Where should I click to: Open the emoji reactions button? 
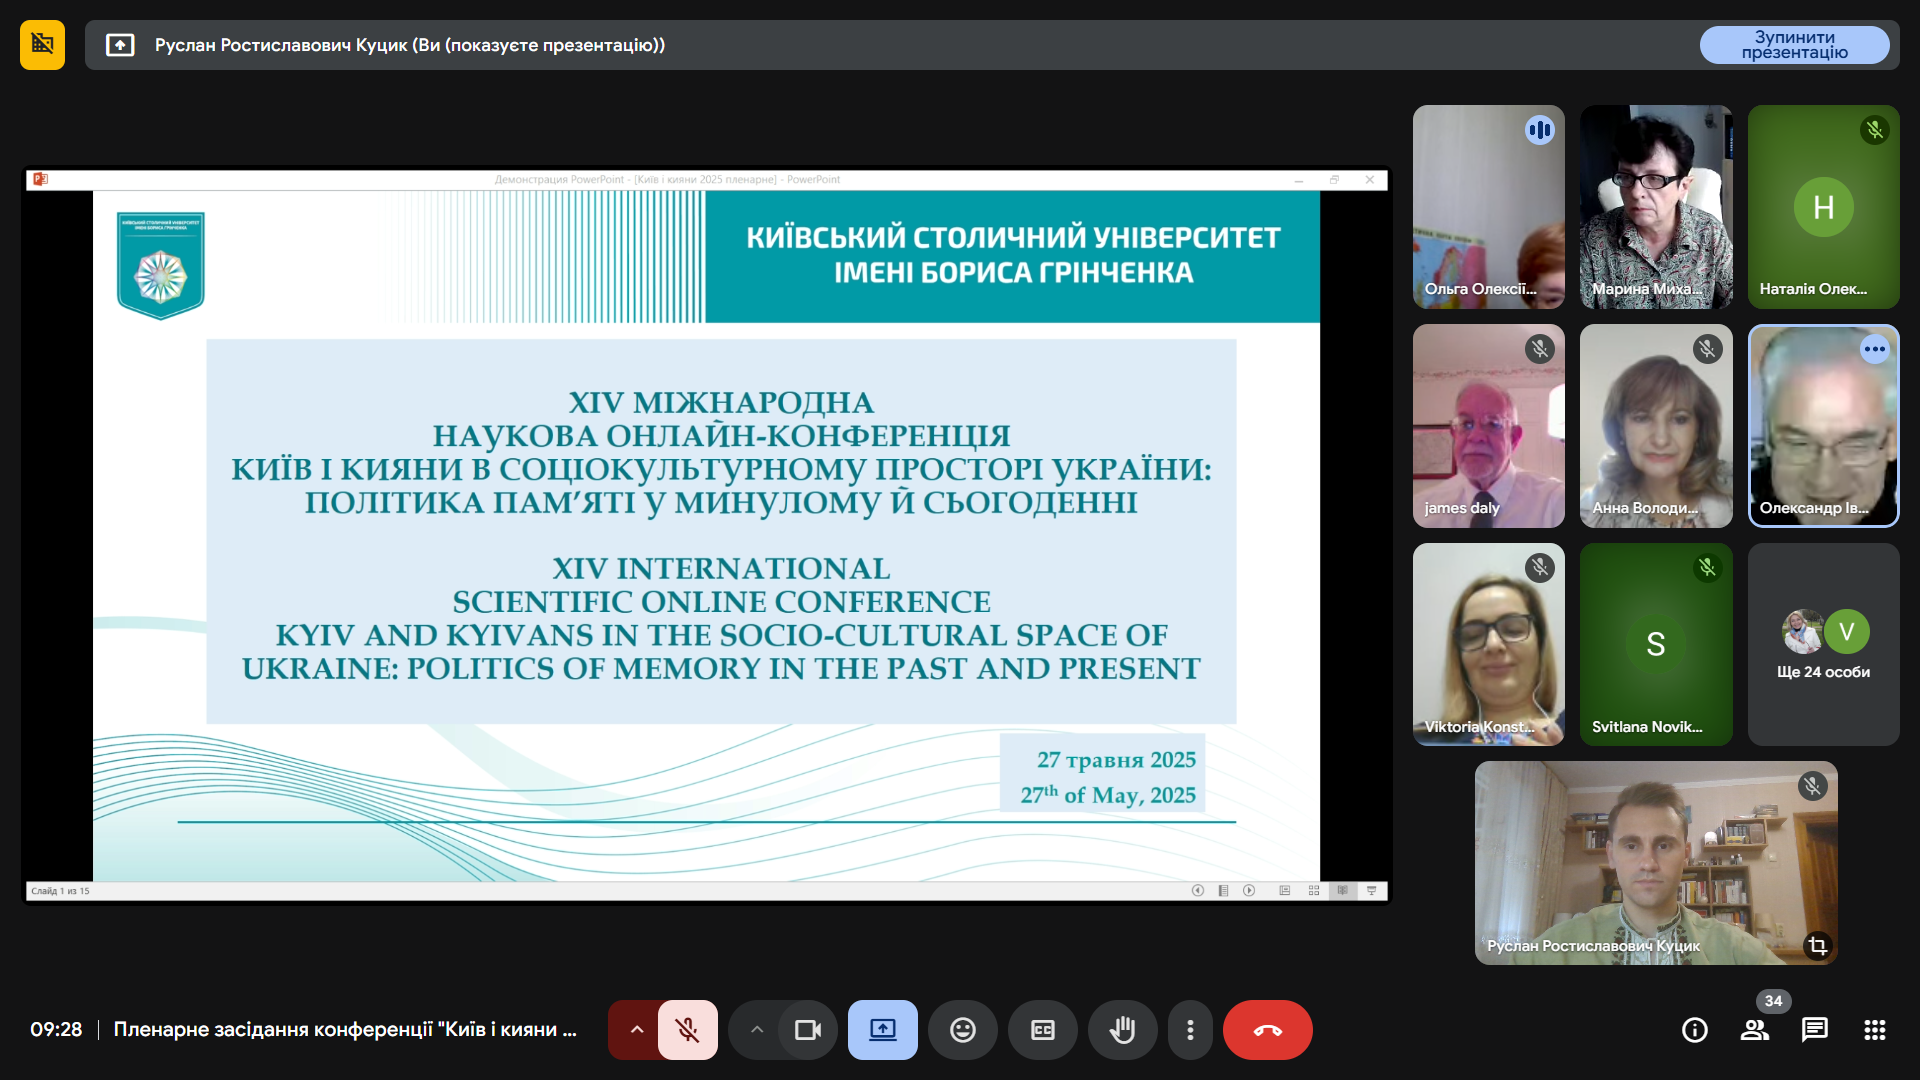click(962, 1030)
